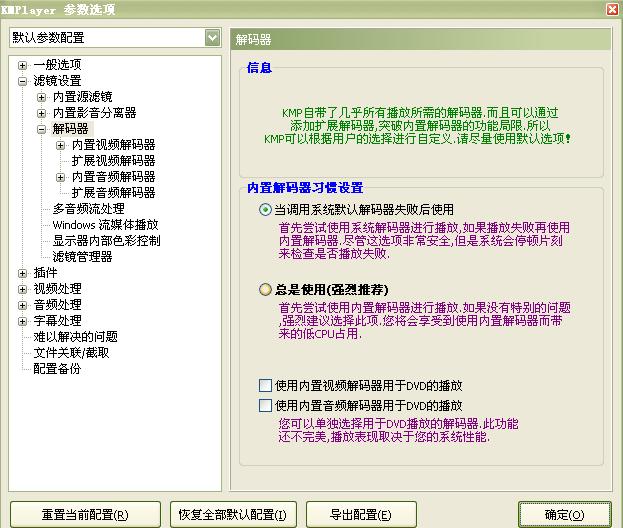
Task: Expand the 视频处理 tree node
Action: coord(23,289)
